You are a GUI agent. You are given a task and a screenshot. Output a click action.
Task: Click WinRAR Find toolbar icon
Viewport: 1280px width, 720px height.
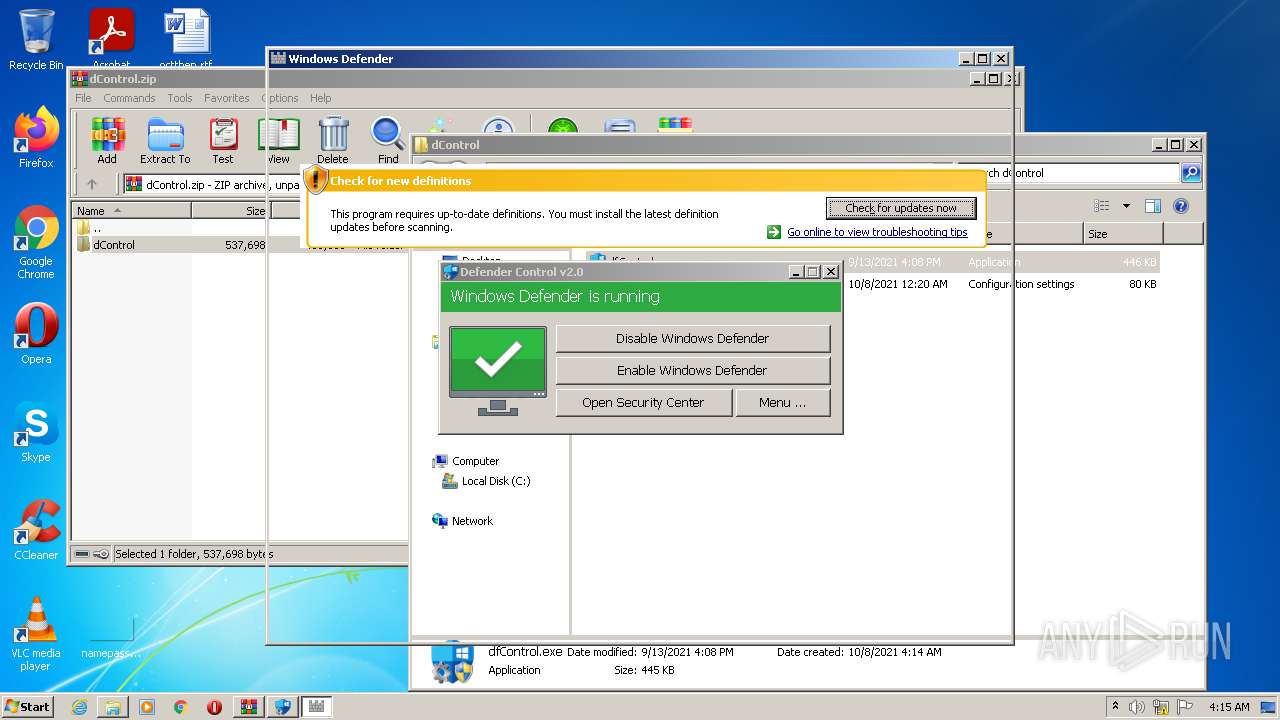click(388, 141)
